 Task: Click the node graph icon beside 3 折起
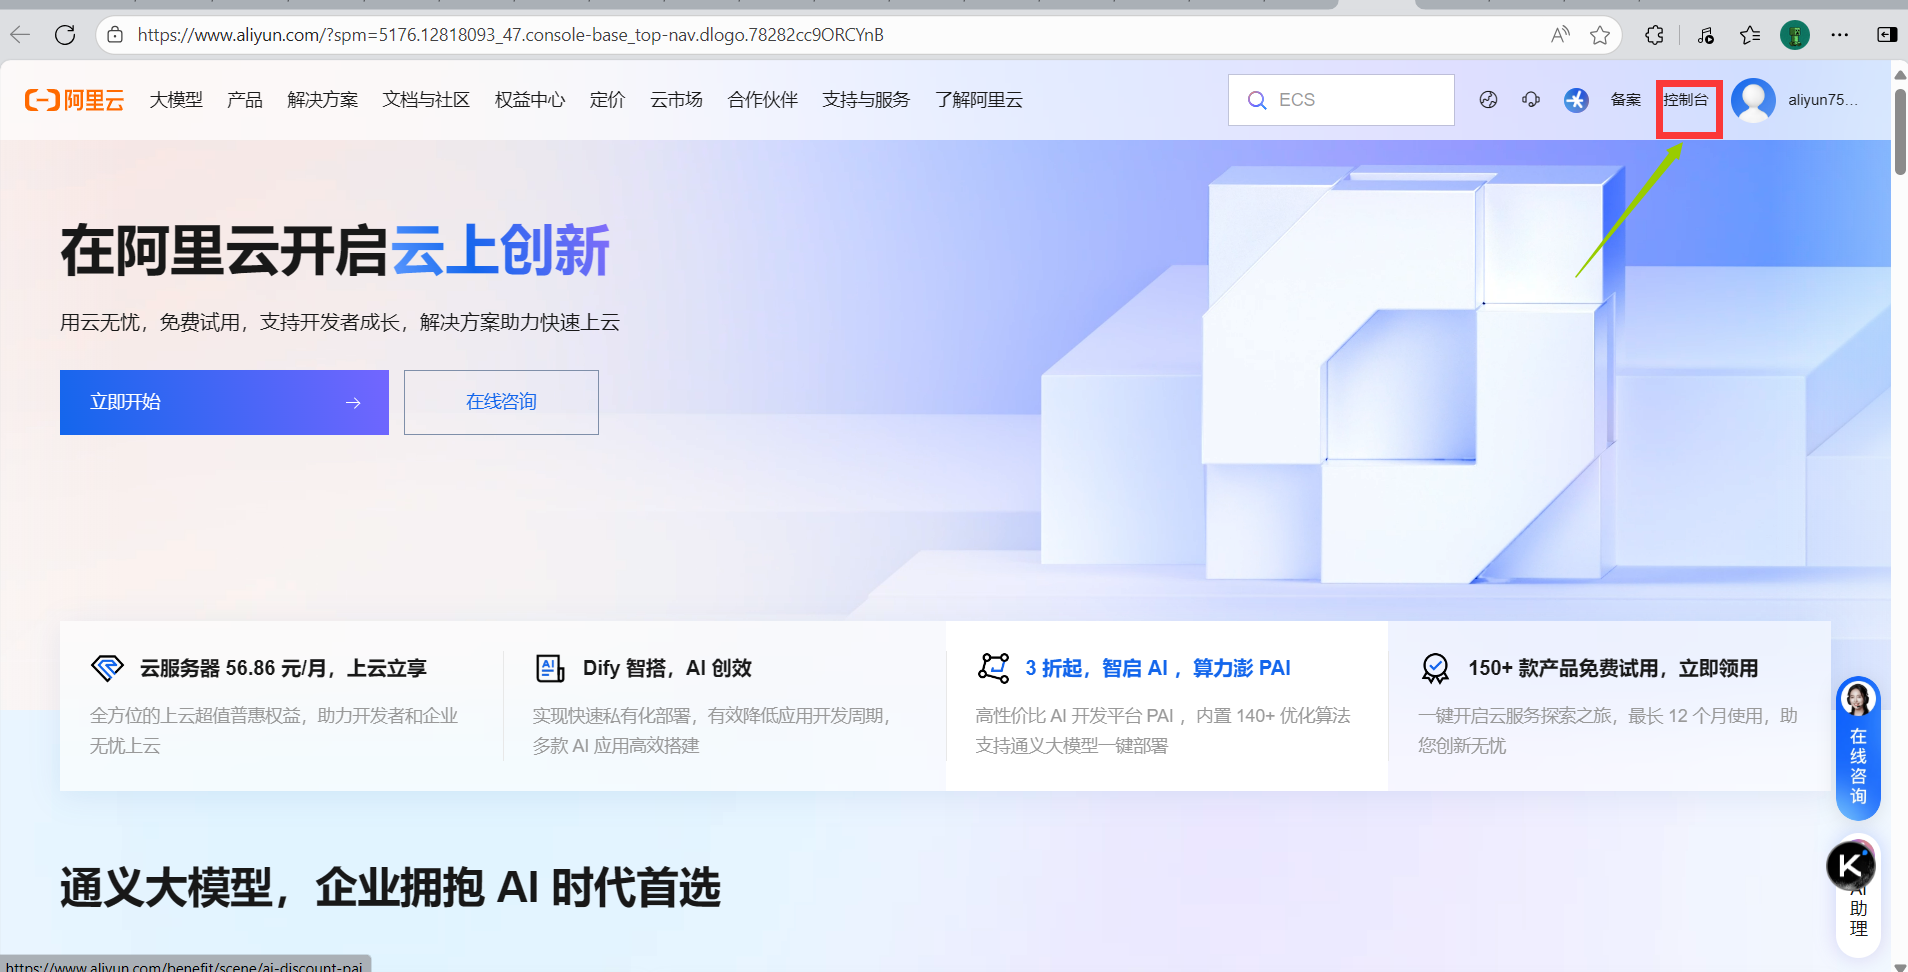(993, 668)
